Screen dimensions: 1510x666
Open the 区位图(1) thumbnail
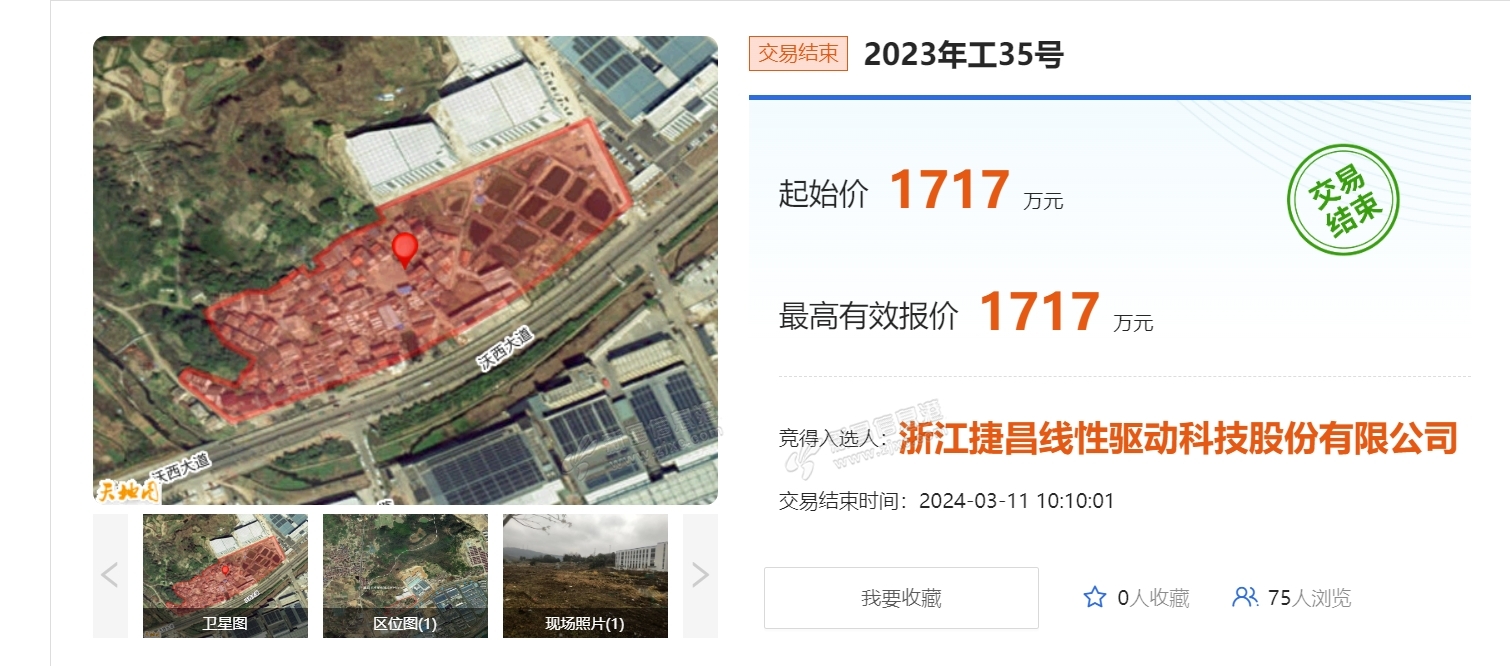405,575
